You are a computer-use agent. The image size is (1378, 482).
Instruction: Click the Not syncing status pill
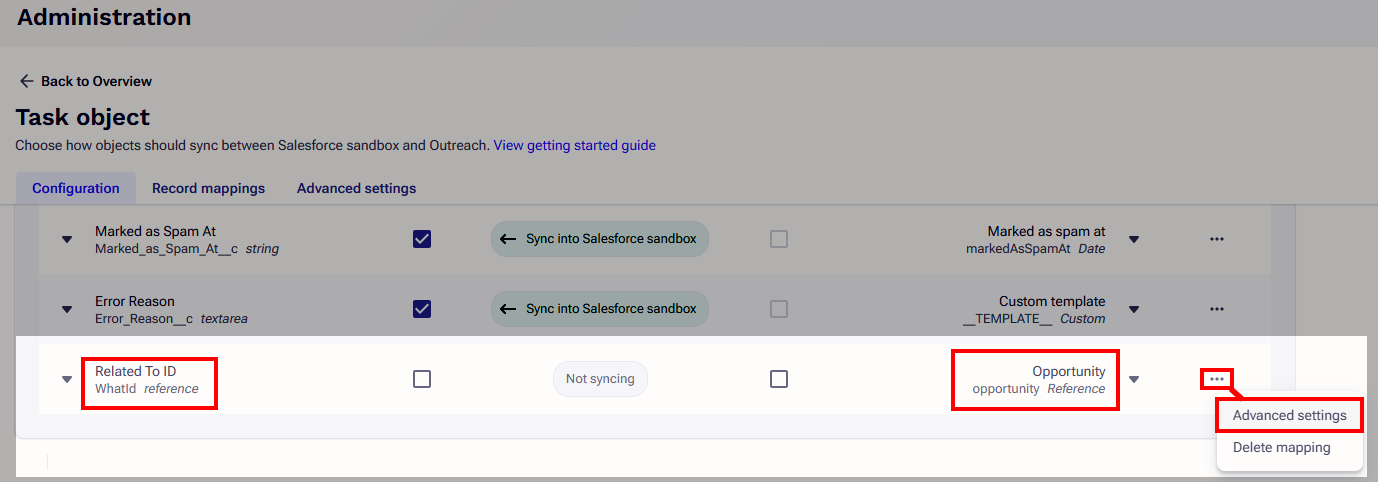tap(600, 379)
